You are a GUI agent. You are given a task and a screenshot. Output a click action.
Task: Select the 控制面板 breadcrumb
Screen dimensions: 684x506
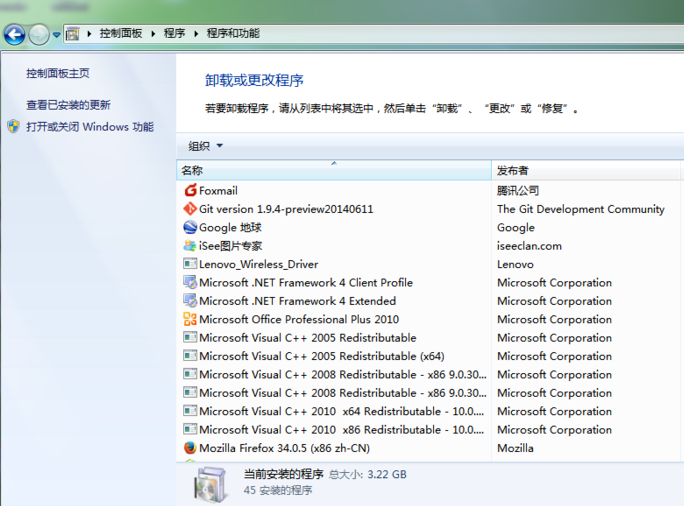pos(121,34)
